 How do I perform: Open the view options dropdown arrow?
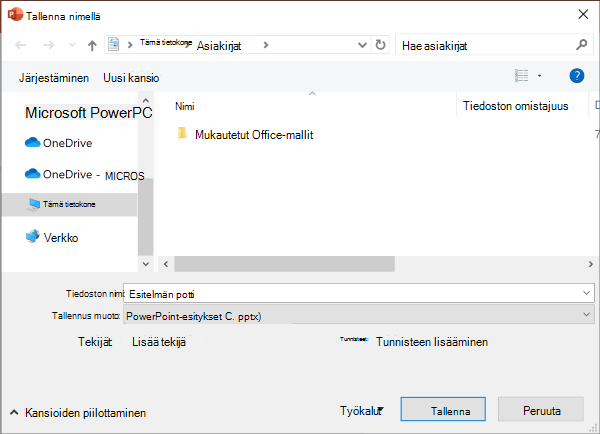540,76
